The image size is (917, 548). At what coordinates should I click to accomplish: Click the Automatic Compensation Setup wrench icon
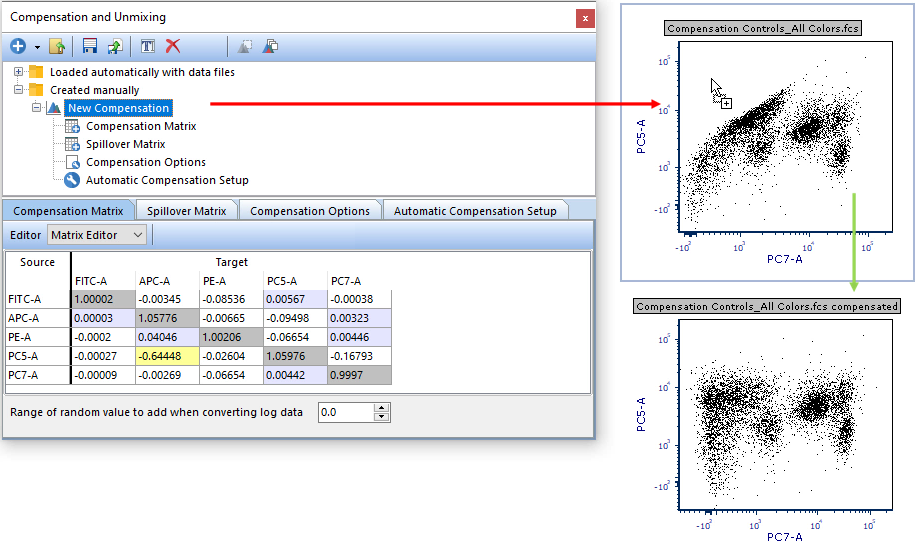[x=72, y=180]
